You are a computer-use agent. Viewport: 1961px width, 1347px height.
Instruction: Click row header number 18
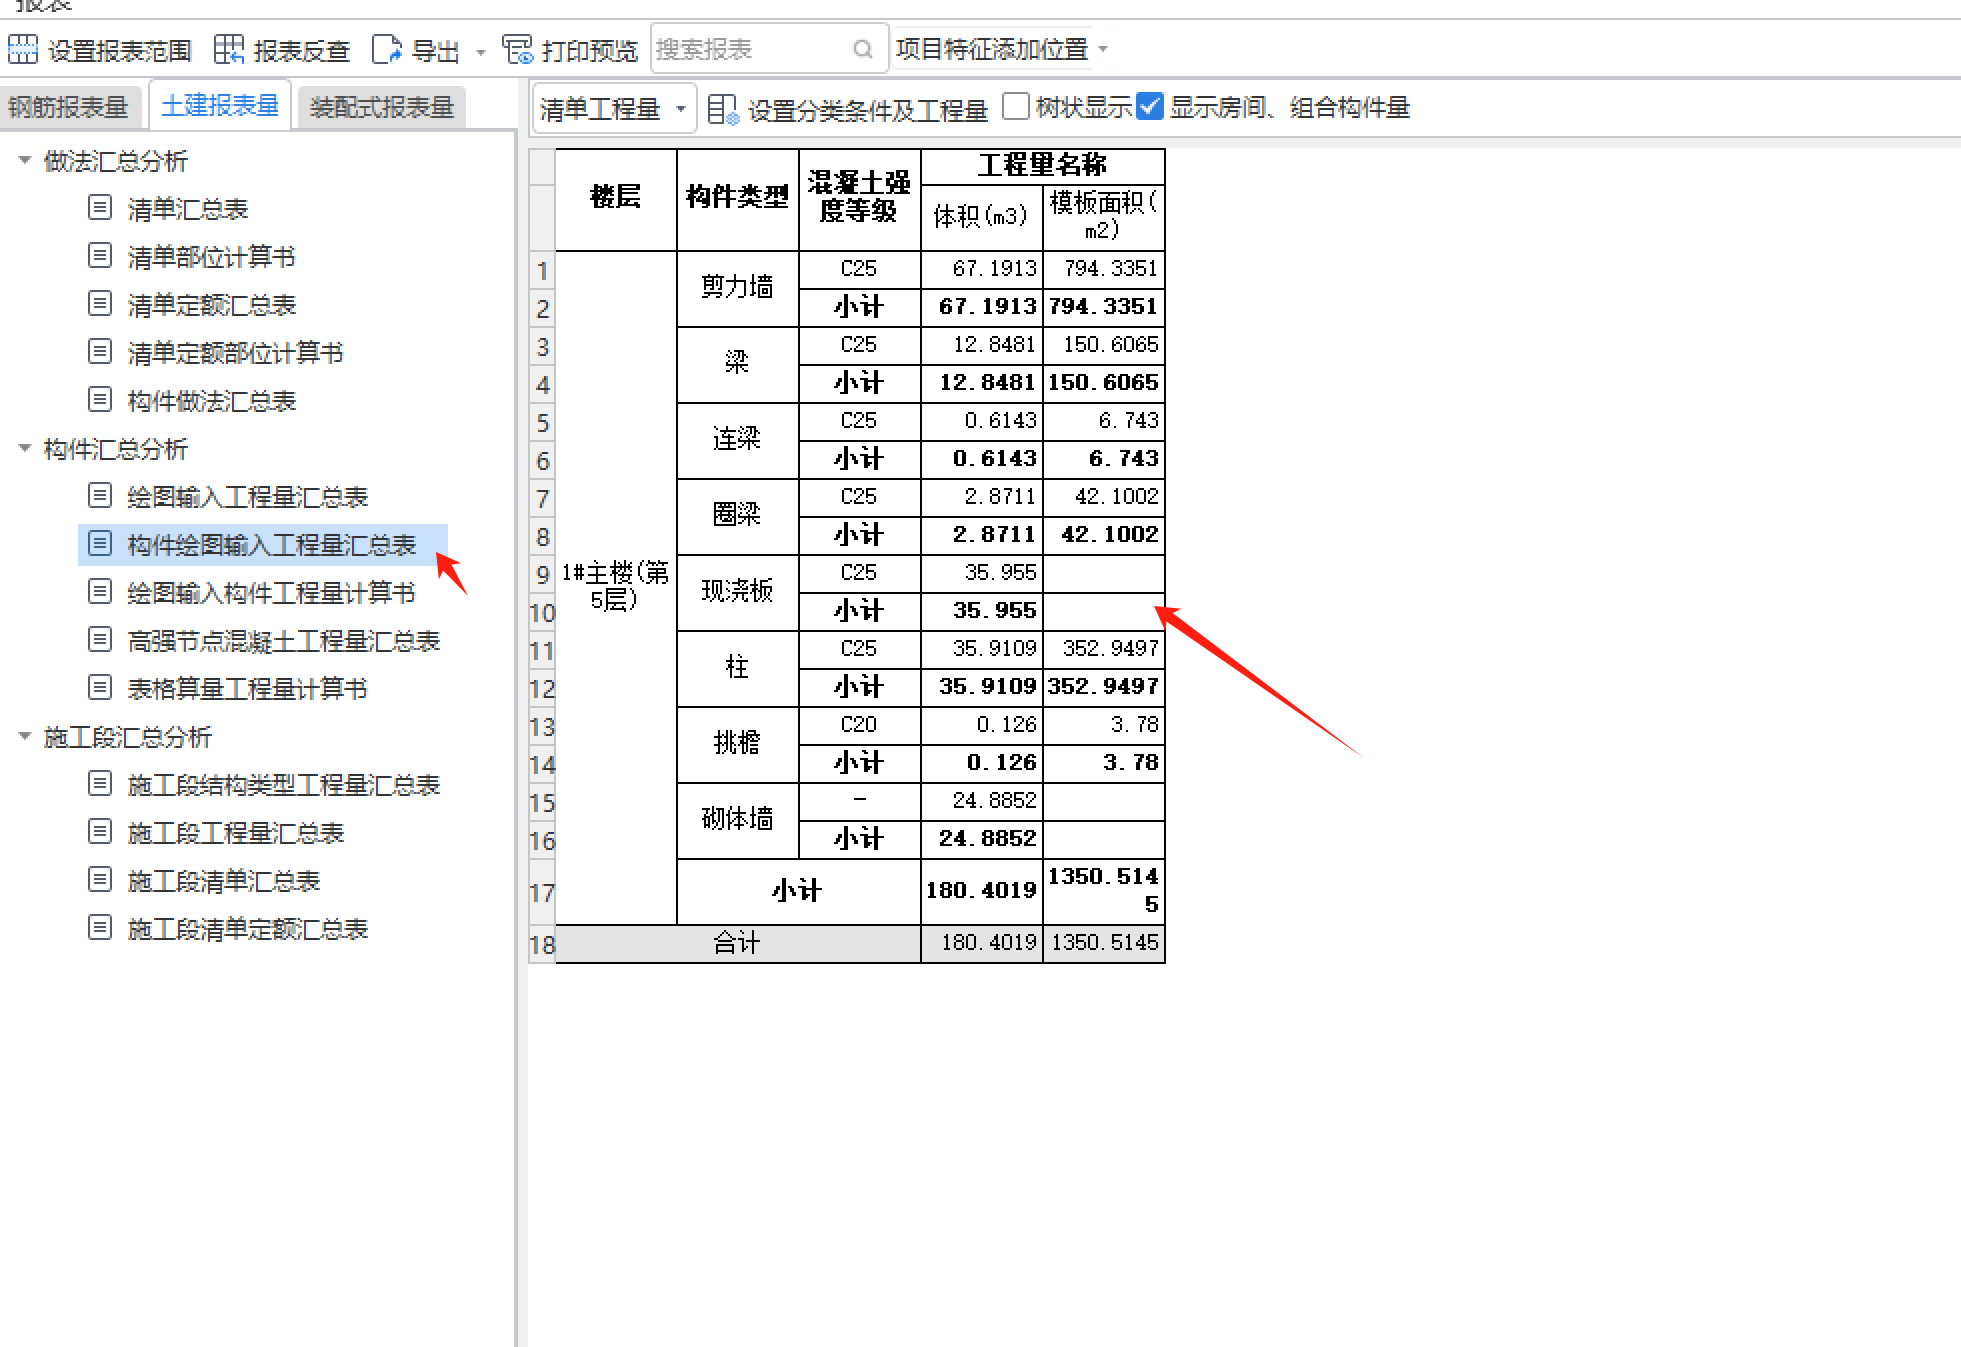(542, 945)
